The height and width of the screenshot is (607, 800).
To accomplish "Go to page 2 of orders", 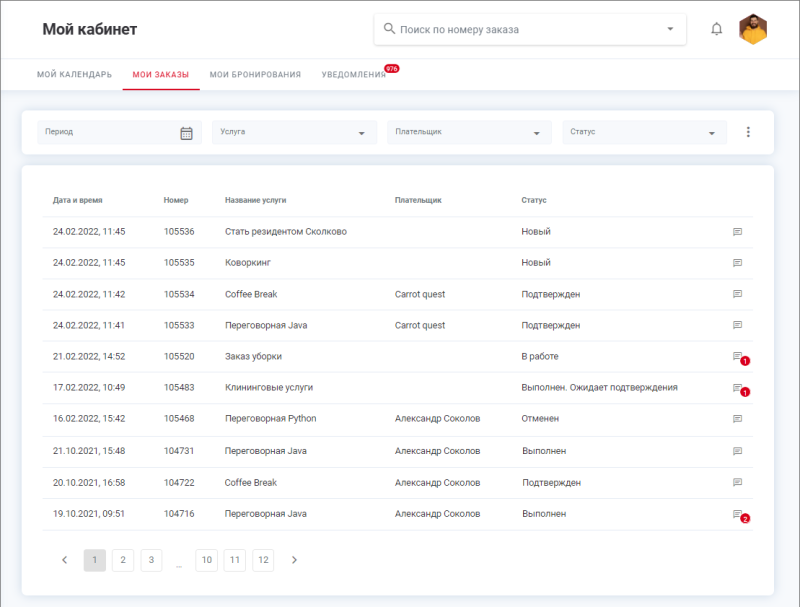I will click(x=122, y=560).
